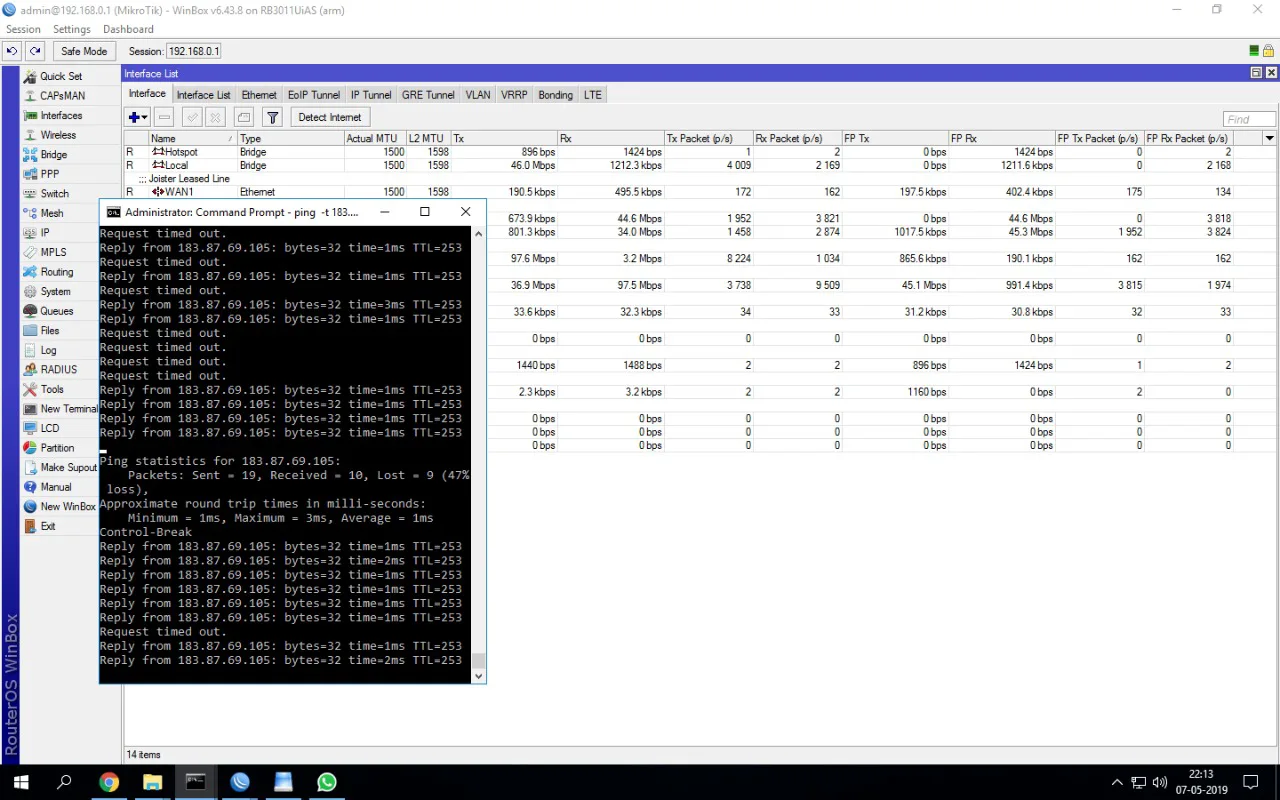Open Quick Set in the sidebar
Viewport: 1280px width, 800px height.
pos(60,76)
